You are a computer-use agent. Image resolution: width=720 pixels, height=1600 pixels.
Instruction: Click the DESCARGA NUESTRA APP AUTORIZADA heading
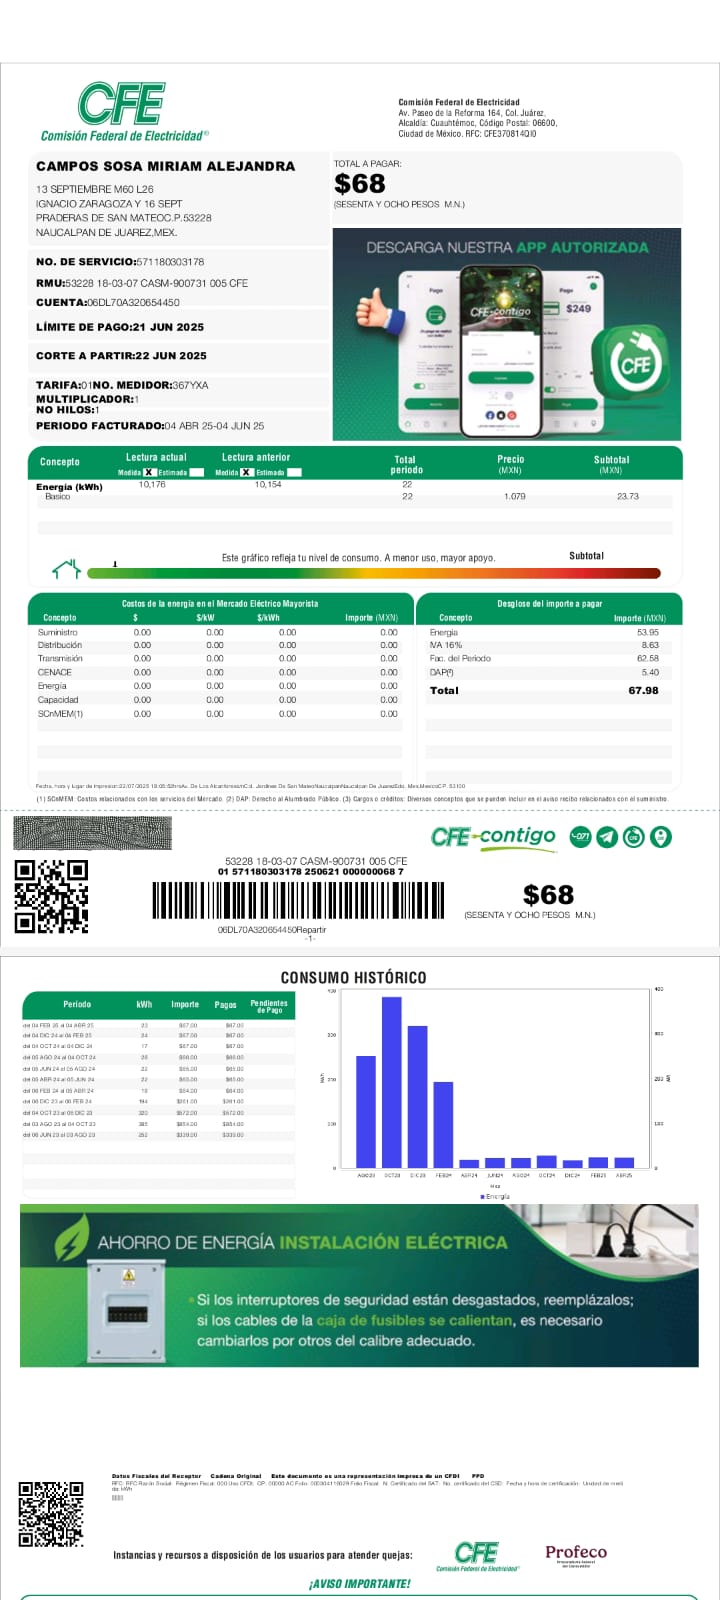pyautogui.click(x=507, y=247)
